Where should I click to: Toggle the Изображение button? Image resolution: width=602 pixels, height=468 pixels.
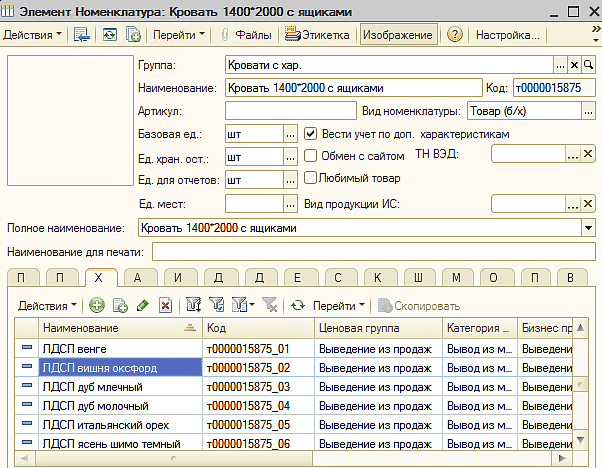(398, 35)
